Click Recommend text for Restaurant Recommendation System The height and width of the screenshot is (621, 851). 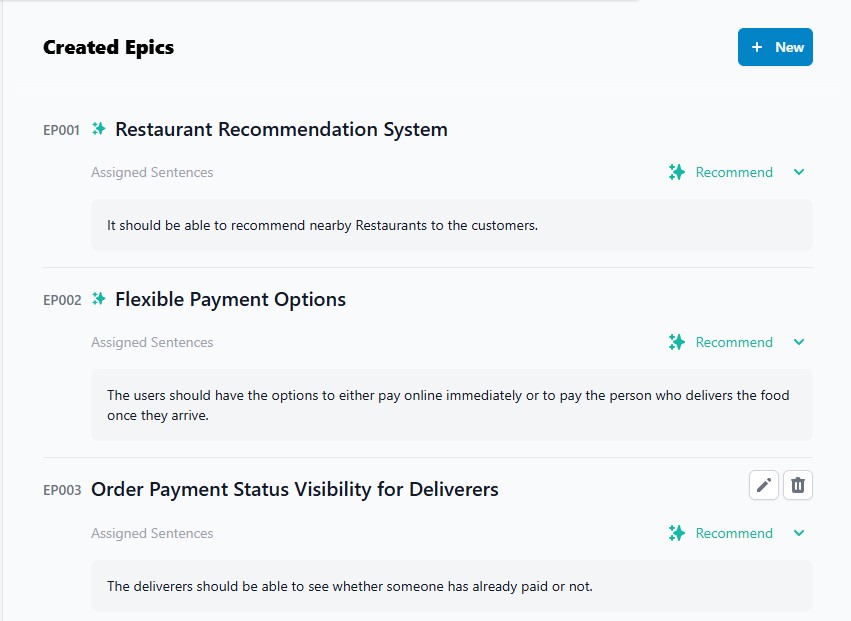[734, 172]
